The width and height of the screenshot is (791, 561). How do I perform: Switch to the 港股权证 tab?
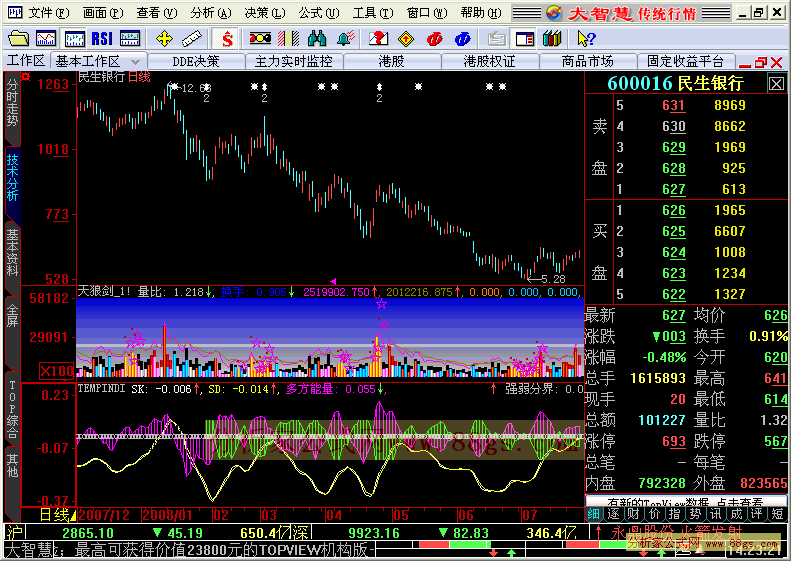pos(489,62)
